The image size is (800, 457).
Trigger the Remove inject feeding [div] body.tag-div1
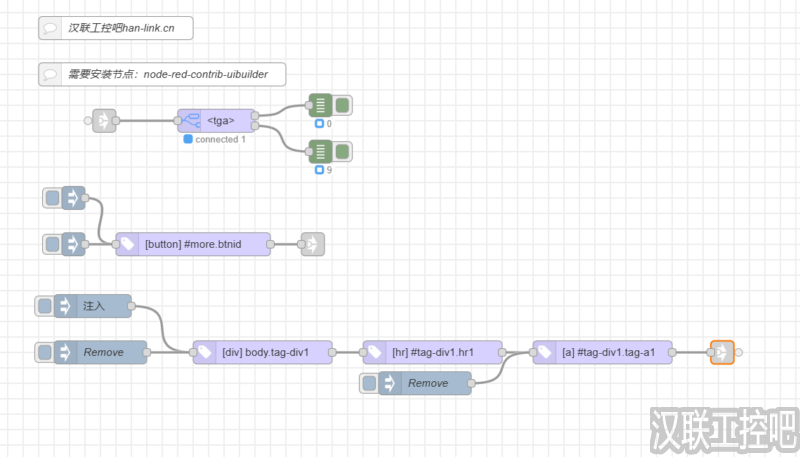46,352
